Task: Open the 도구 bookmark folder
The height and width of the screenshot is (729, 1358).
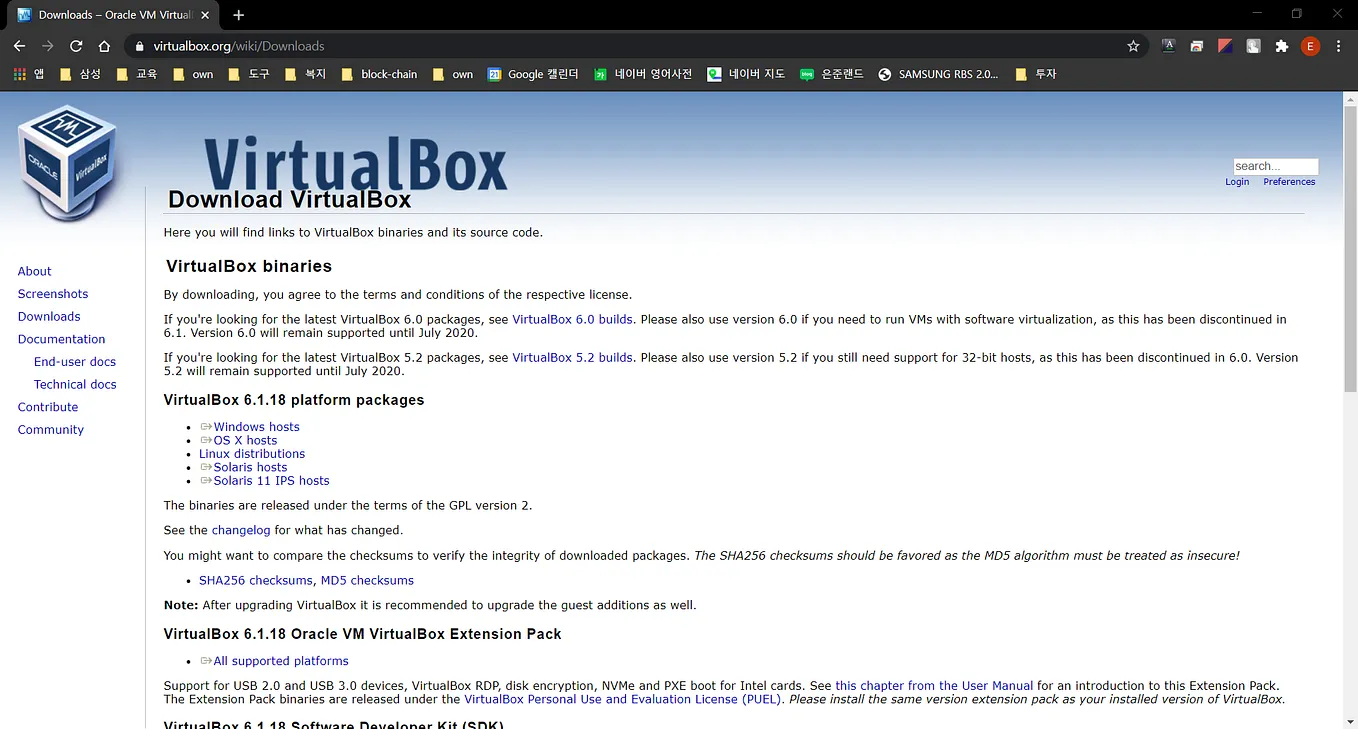Action: coord(249,74)
